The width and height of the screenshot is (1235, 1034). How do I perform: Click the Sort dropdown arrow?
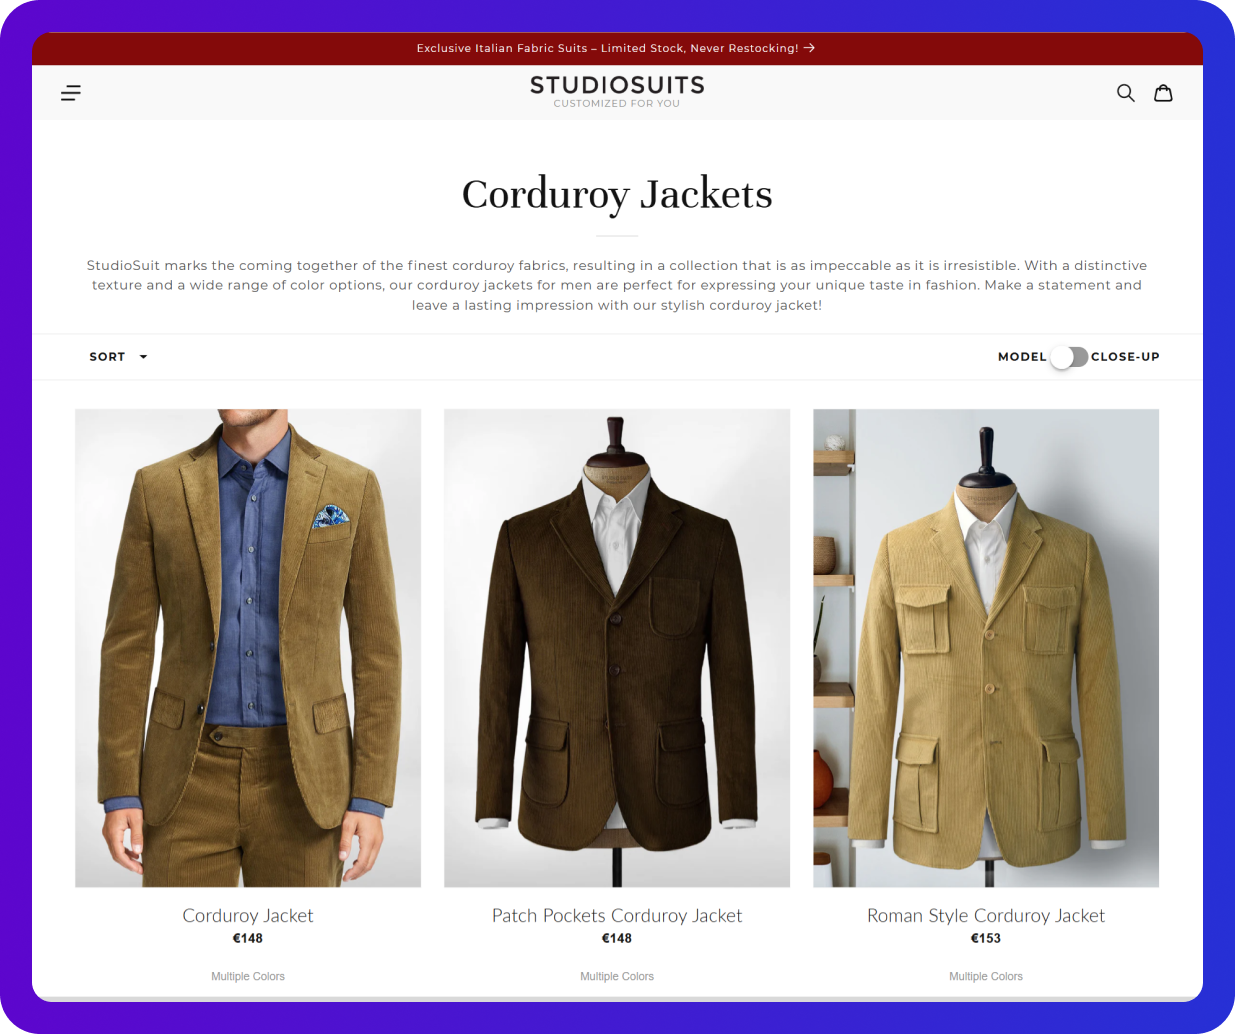pos(143,357)
